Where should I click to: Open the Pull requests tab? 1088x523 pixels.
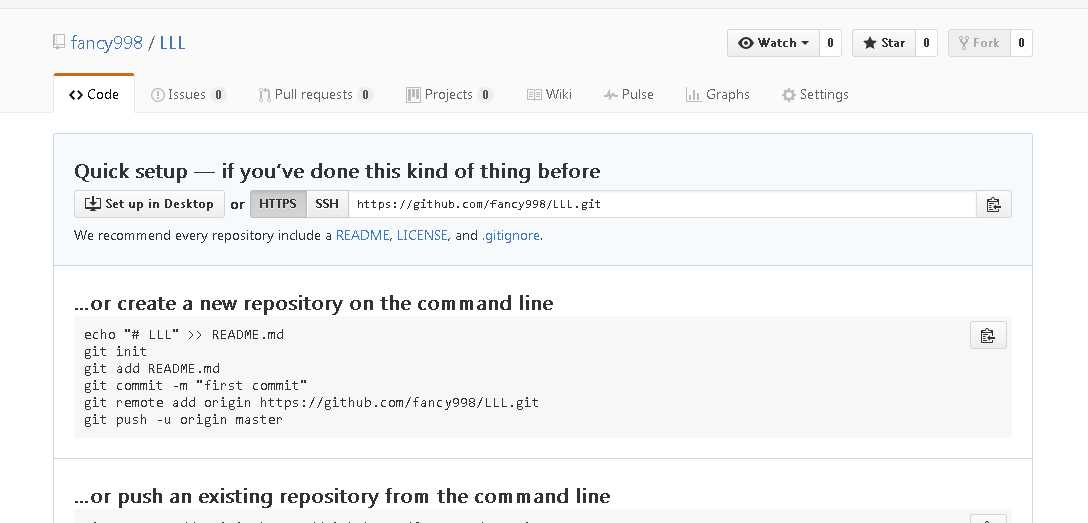315,95
